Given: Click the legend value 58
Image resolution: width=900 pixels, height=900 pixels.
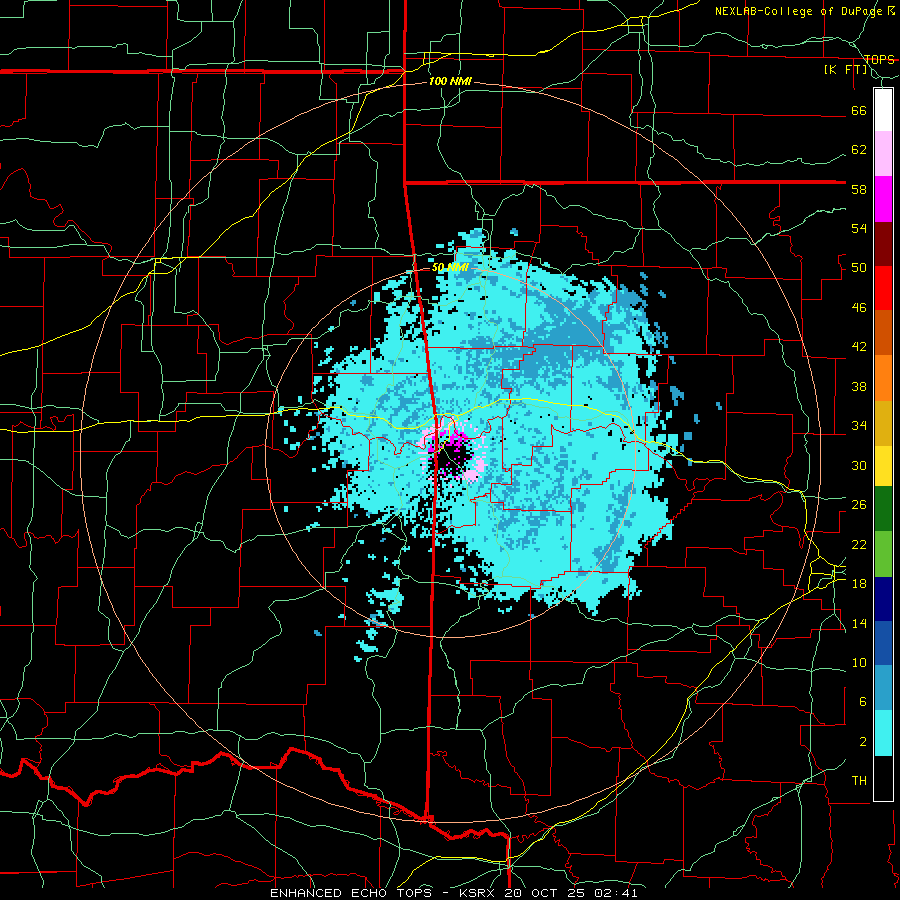Looking at the screenshot, I should click(x=859, y=189).
